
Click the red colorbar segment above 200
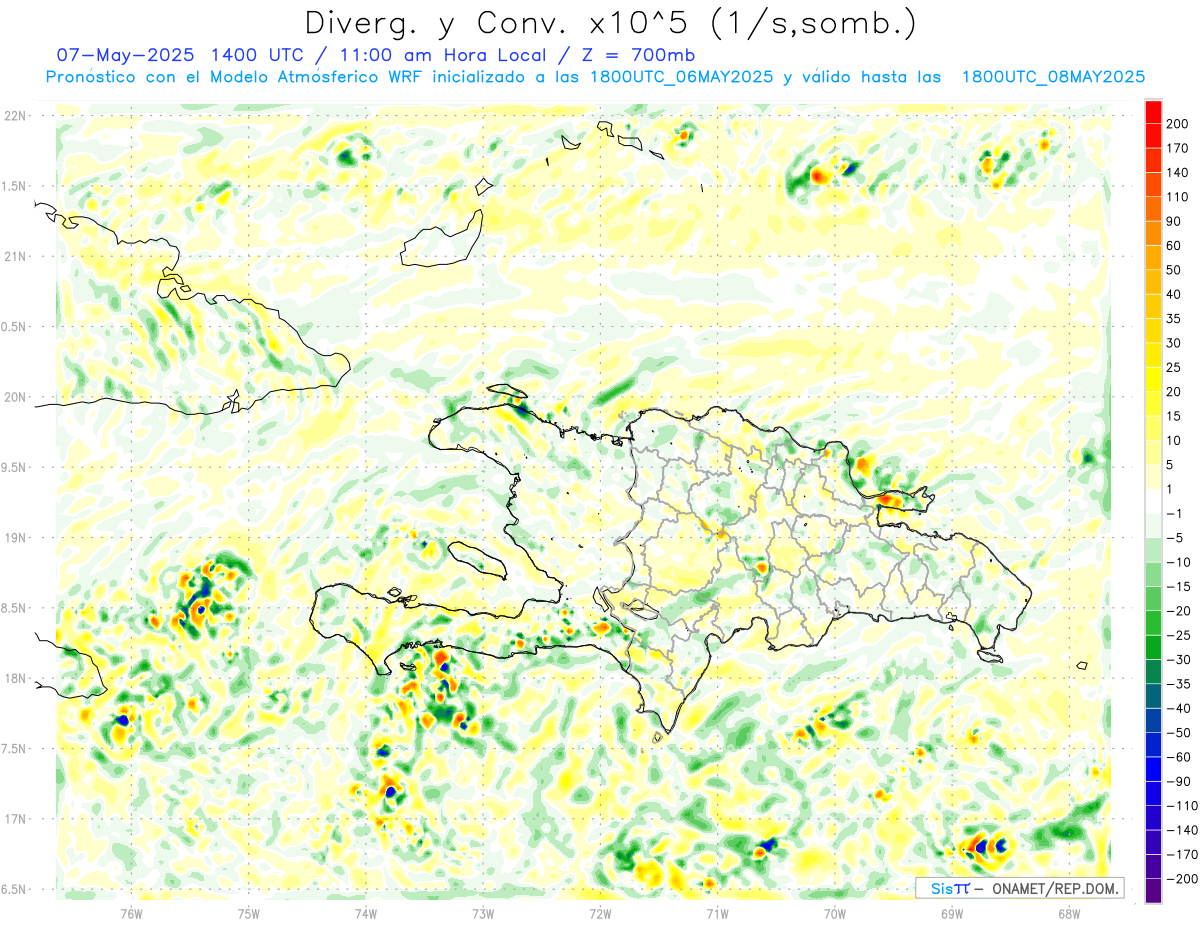point(1153,111)
